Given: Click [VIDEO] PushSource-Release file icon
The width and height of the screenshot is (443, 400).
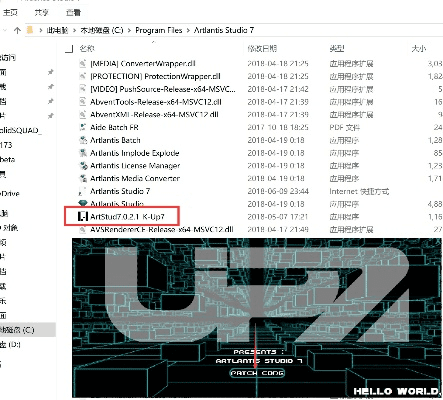Looking at the screenshot, I should coord(83,89).
